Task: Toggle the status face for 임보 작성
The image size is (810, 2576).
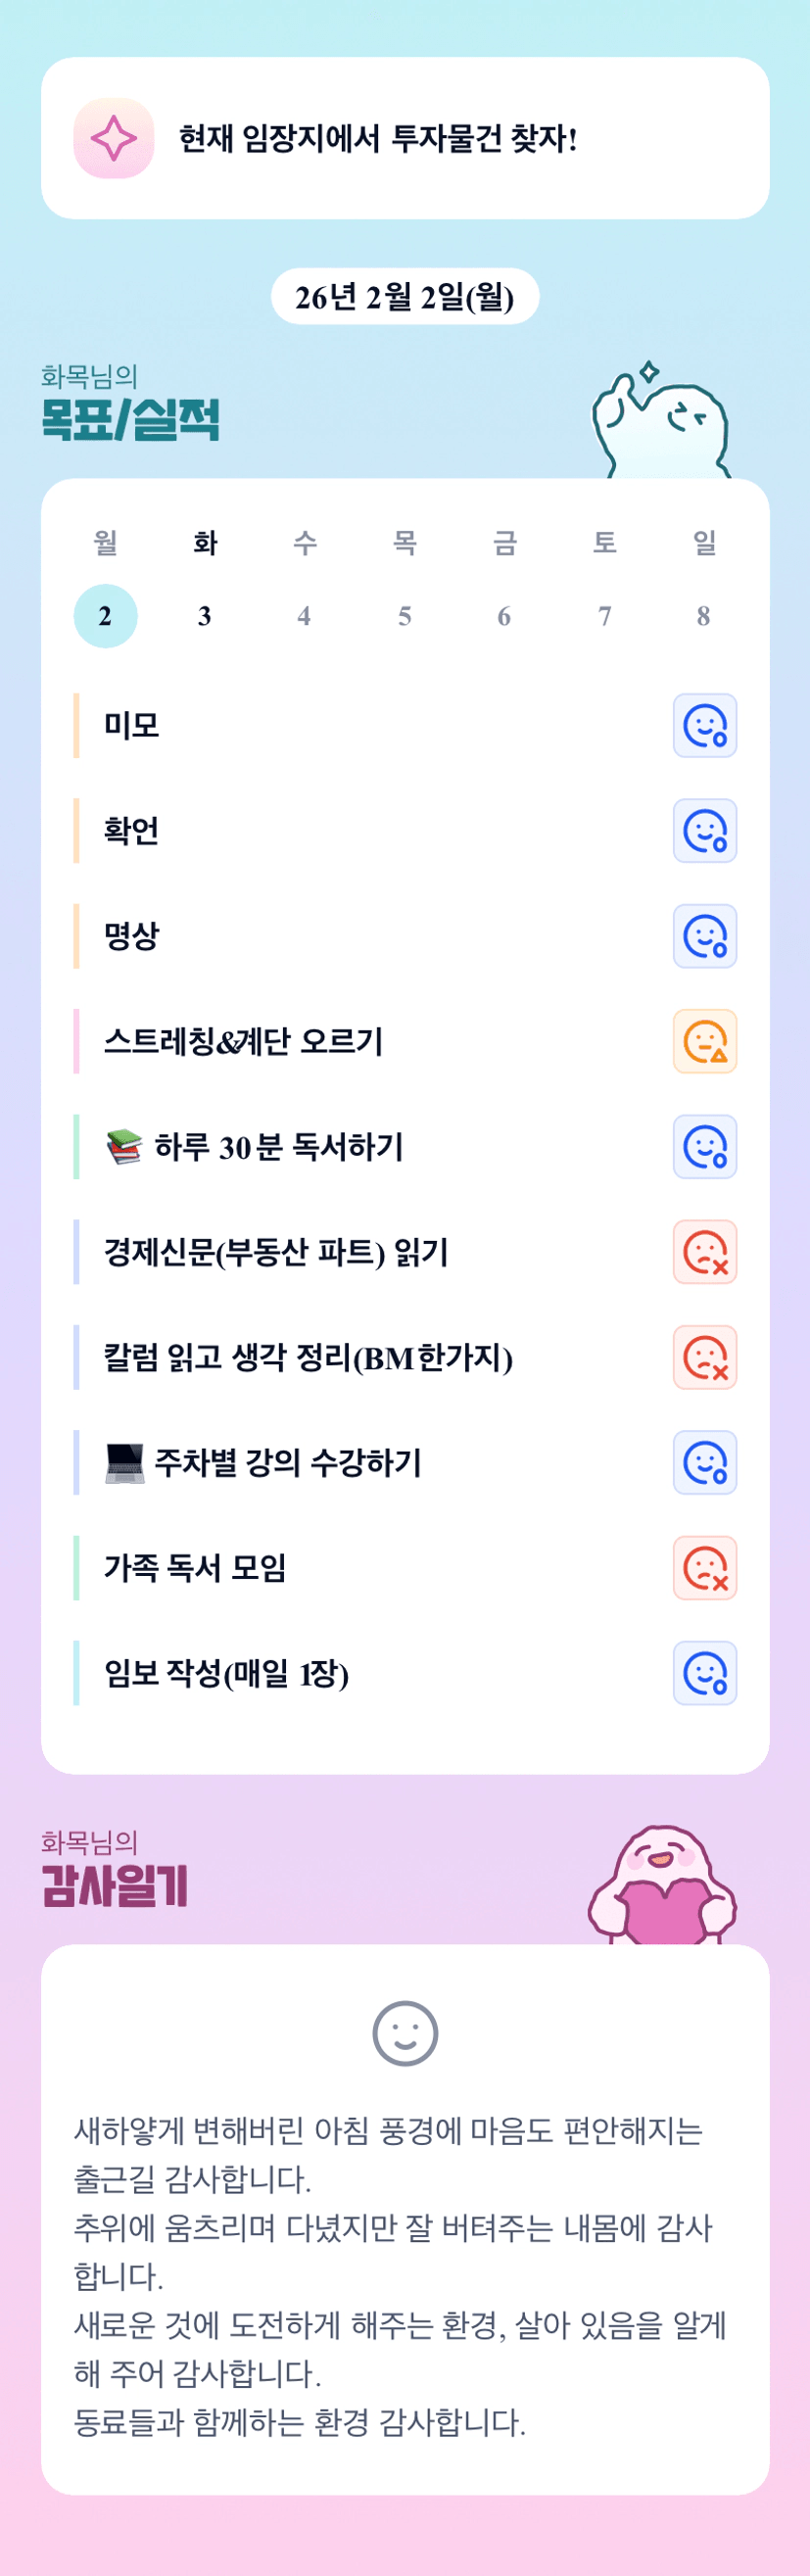Action: pos(705,1673)
